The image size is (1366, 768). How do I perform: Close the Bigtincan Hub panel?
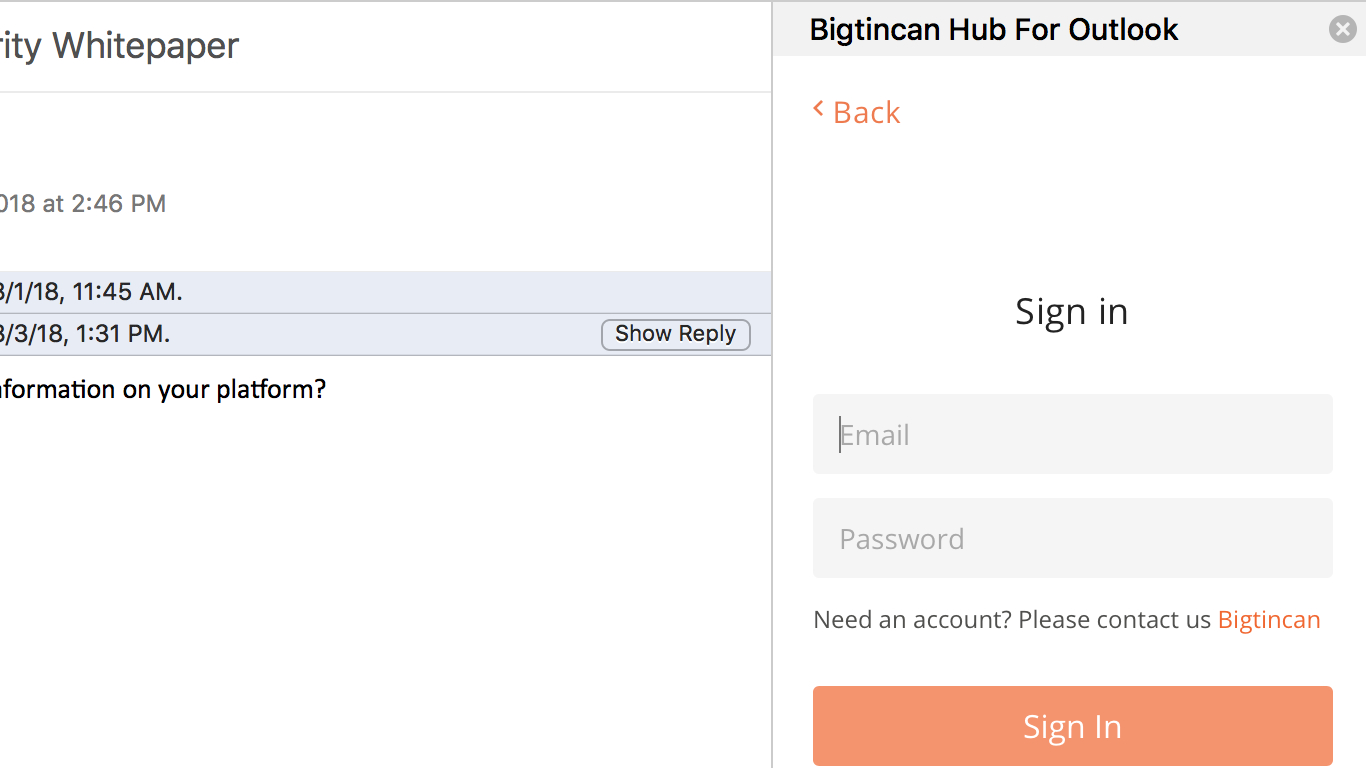(1342, 29)
